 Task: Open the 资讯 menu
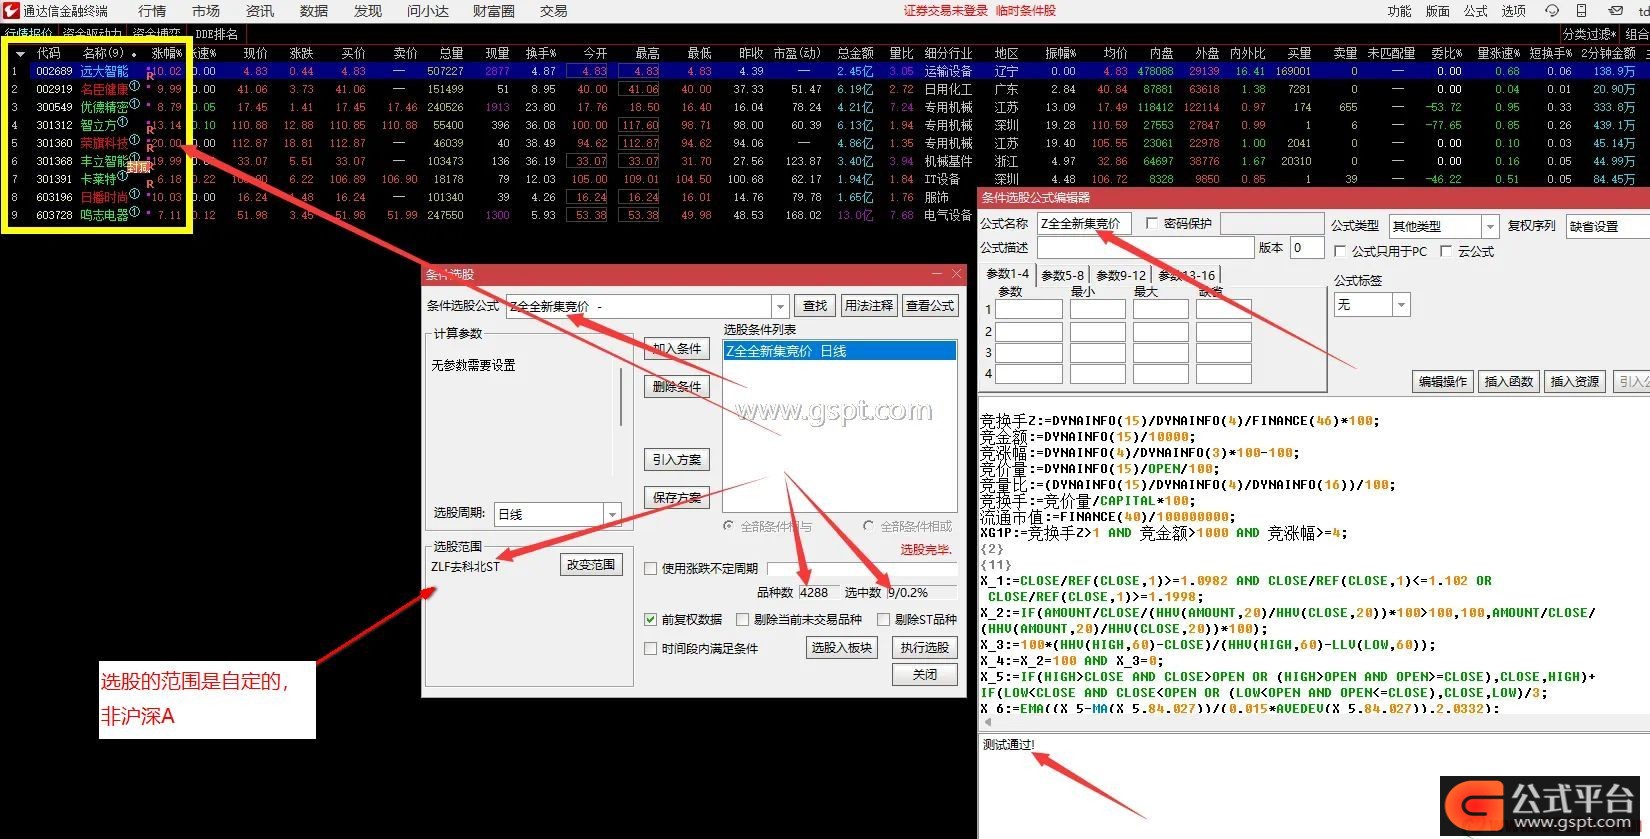pos(260,11)
